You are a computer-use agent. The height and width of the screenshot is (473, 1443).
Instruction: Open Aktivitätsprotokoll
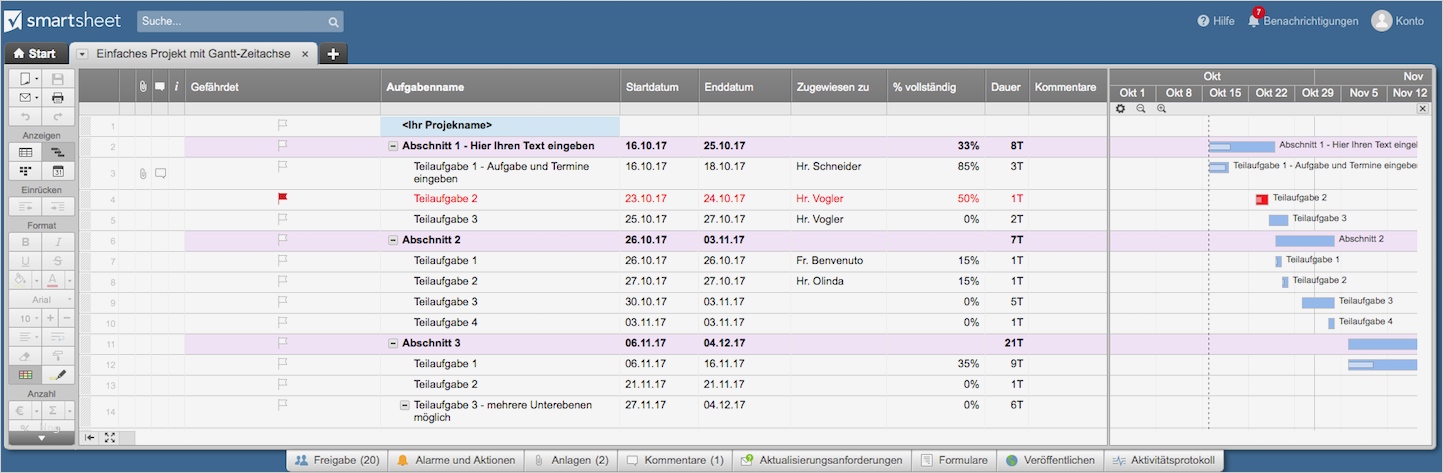(x=1163, y=460)
